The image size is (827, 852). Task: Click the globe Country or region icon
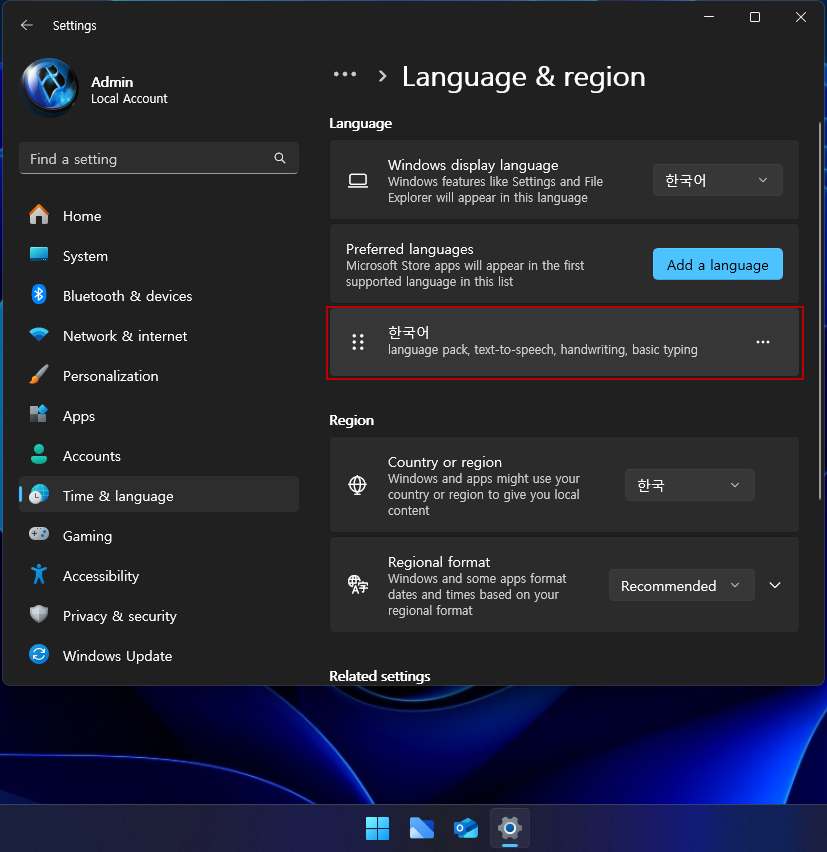pos(358,485)
